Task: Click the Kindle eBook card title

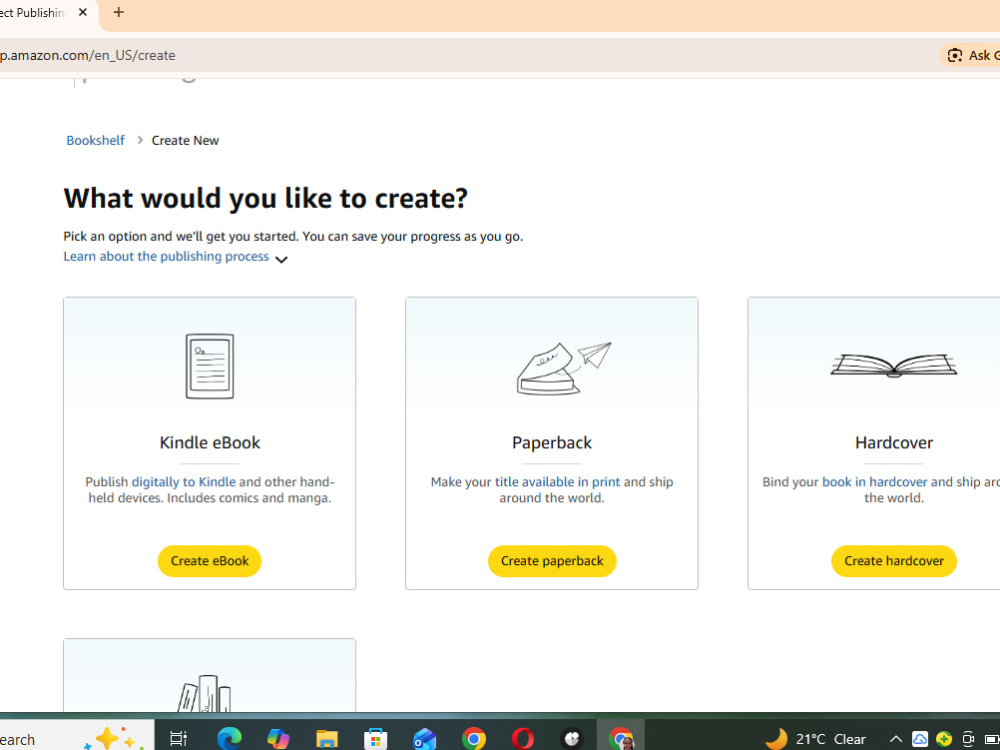Action: 210,443
